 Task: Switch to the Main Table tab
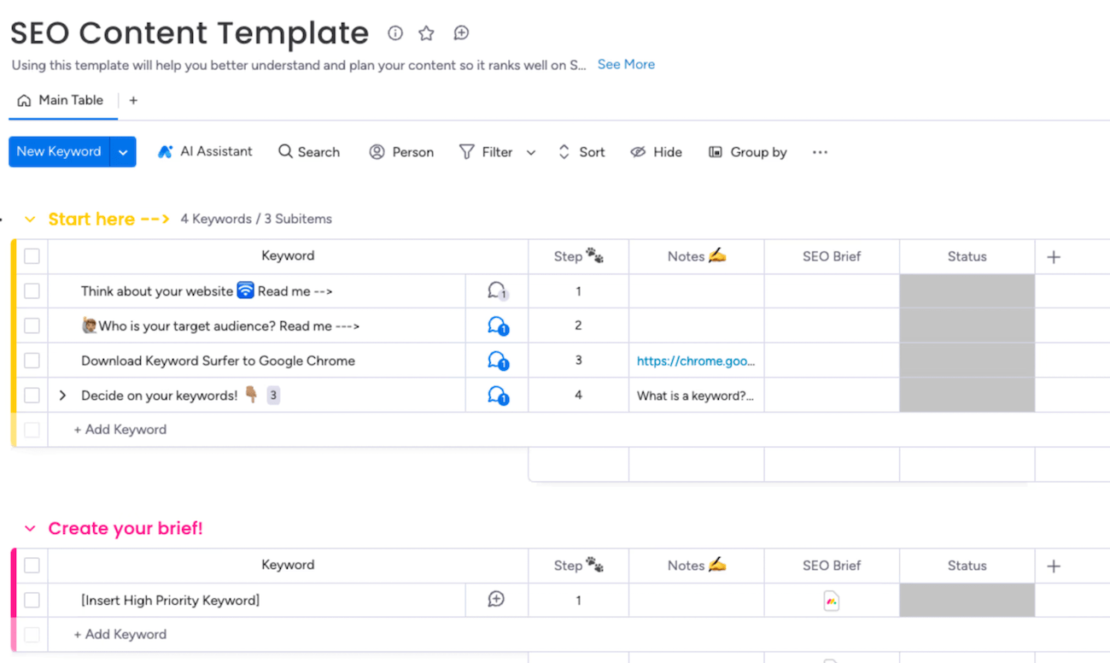click(61, 100)
